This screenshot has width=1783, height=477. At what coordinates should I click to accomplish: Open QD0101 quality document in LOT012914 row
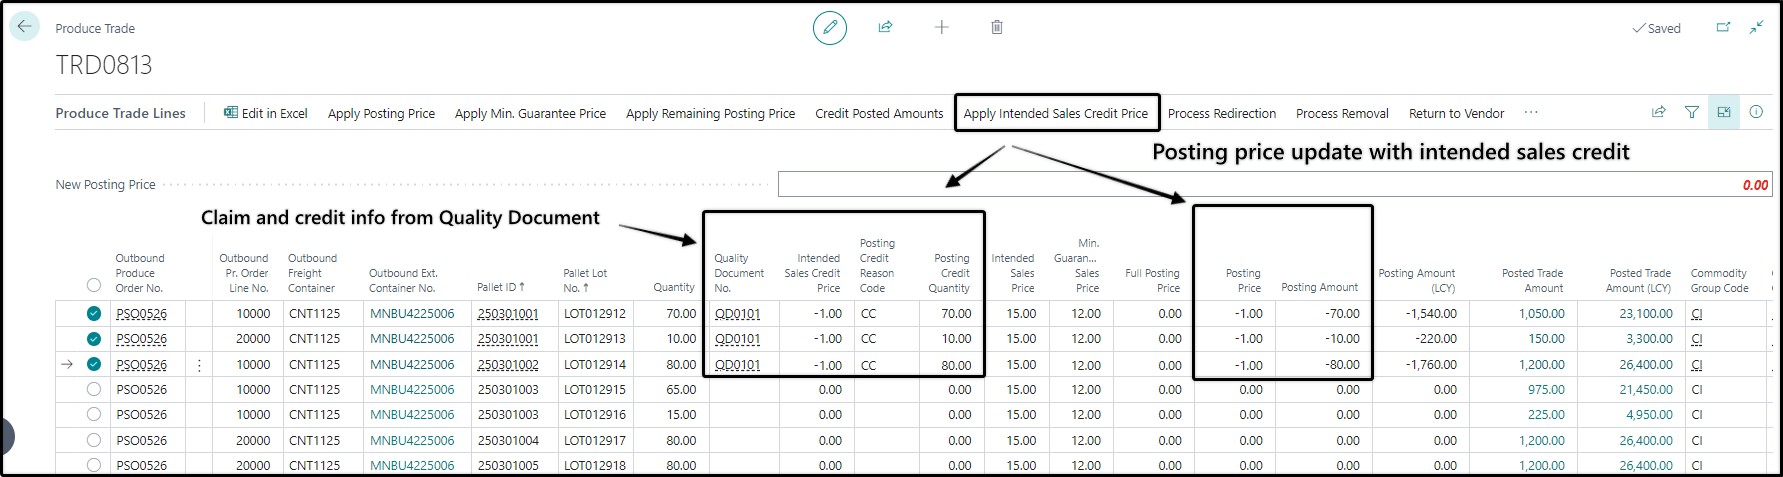tap(738, 365)
